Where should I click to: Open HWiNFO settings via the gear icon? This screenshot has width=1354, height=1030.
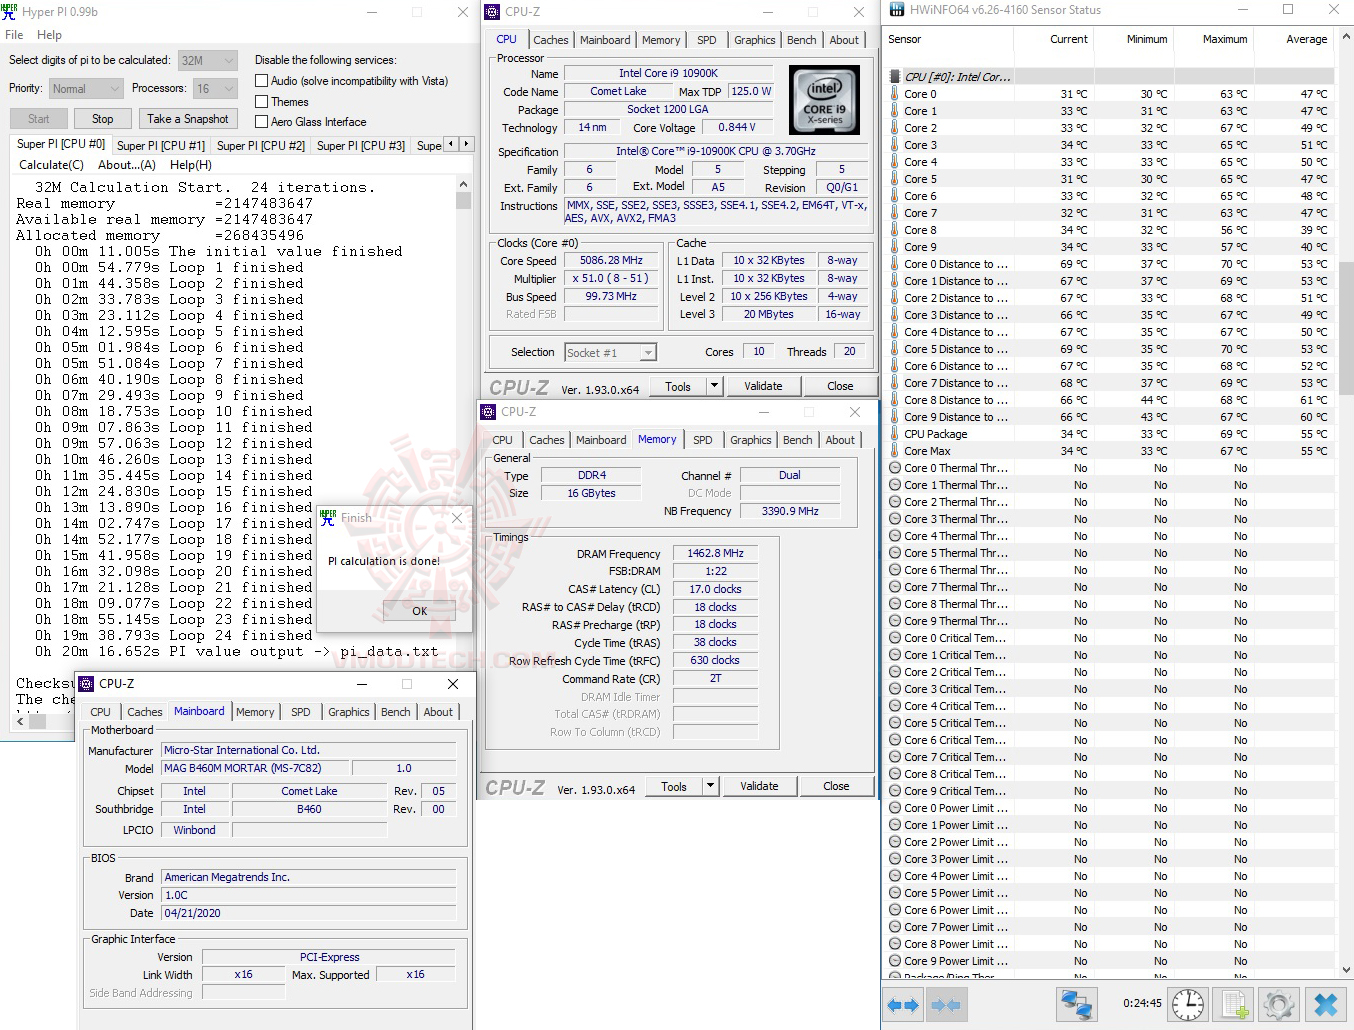pyautogui.click(x=1278, y=1004)
